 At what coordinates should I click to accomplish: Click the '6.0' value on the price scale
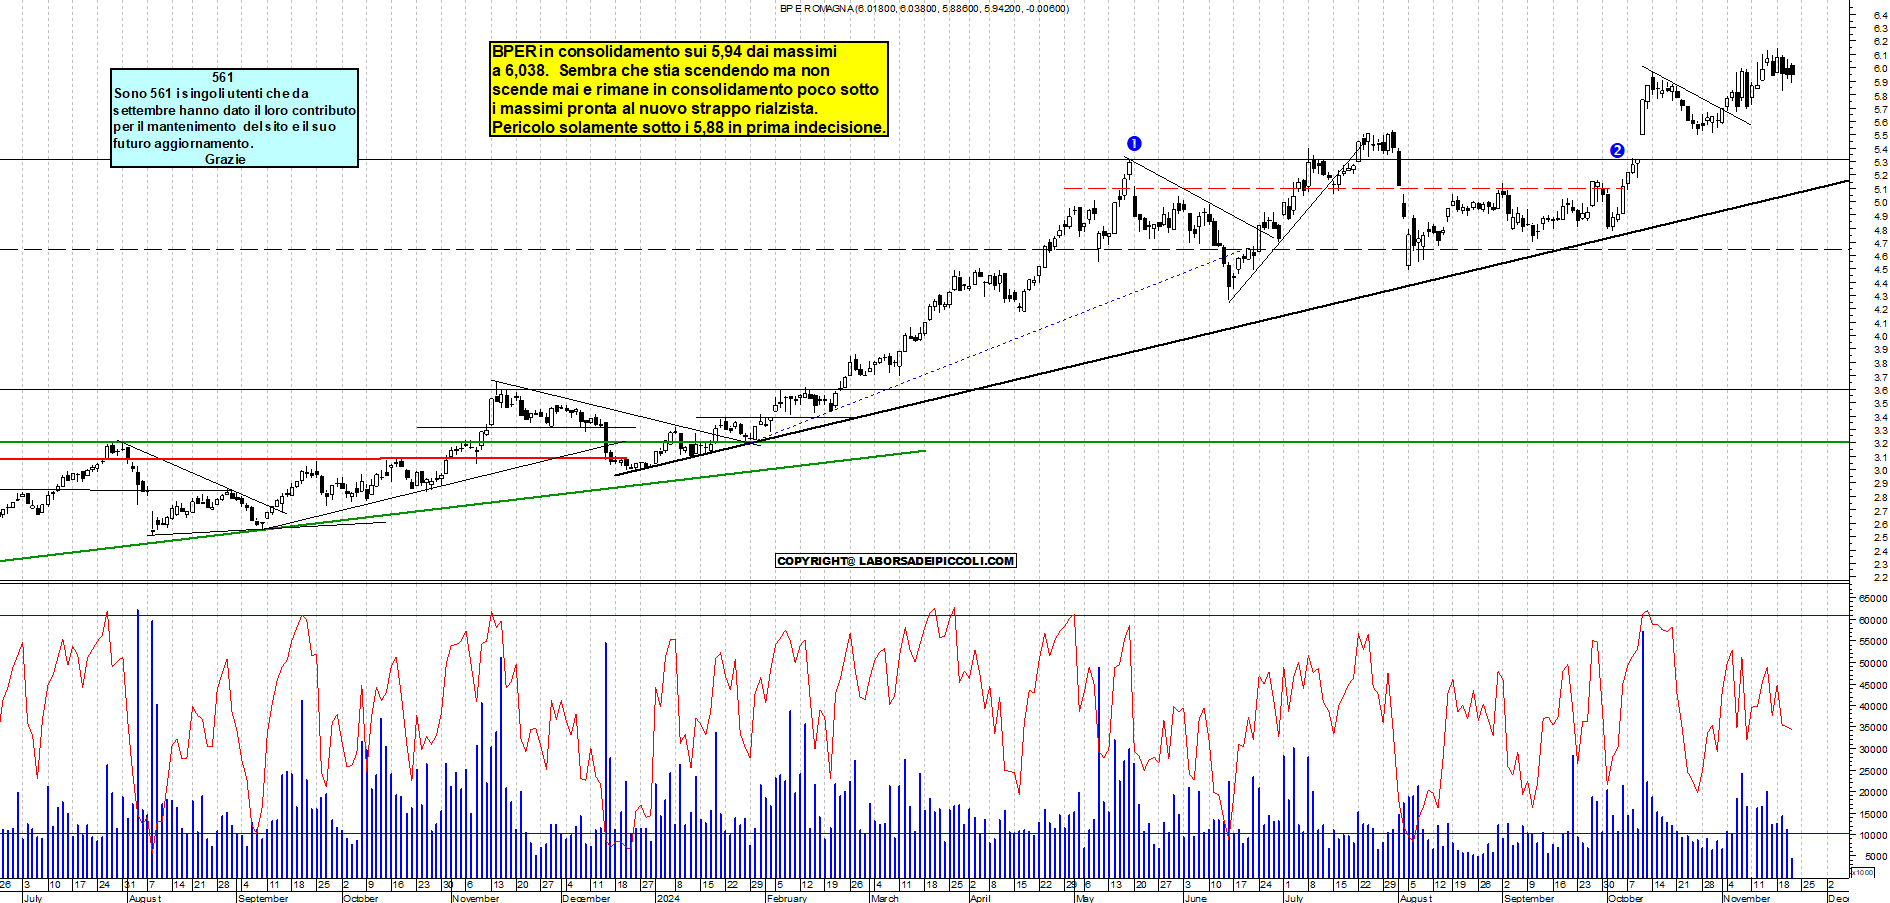tap(1880, 69)
